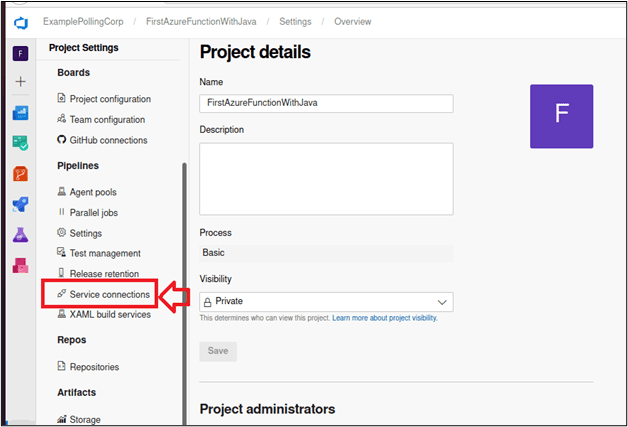Click the Boards section heading
The width and height of the screenshot is (628, 427).
[74, 73]
